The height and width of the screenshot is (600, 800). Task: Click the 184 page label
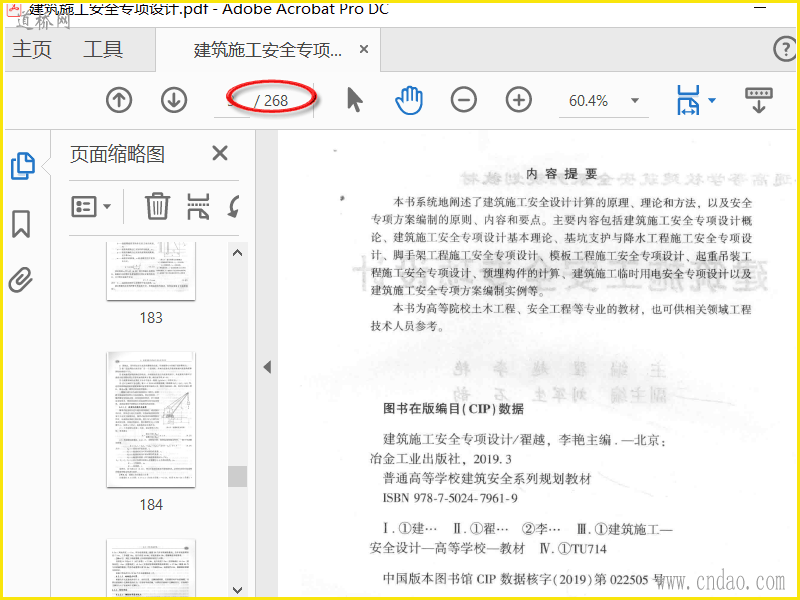[151, 505]
